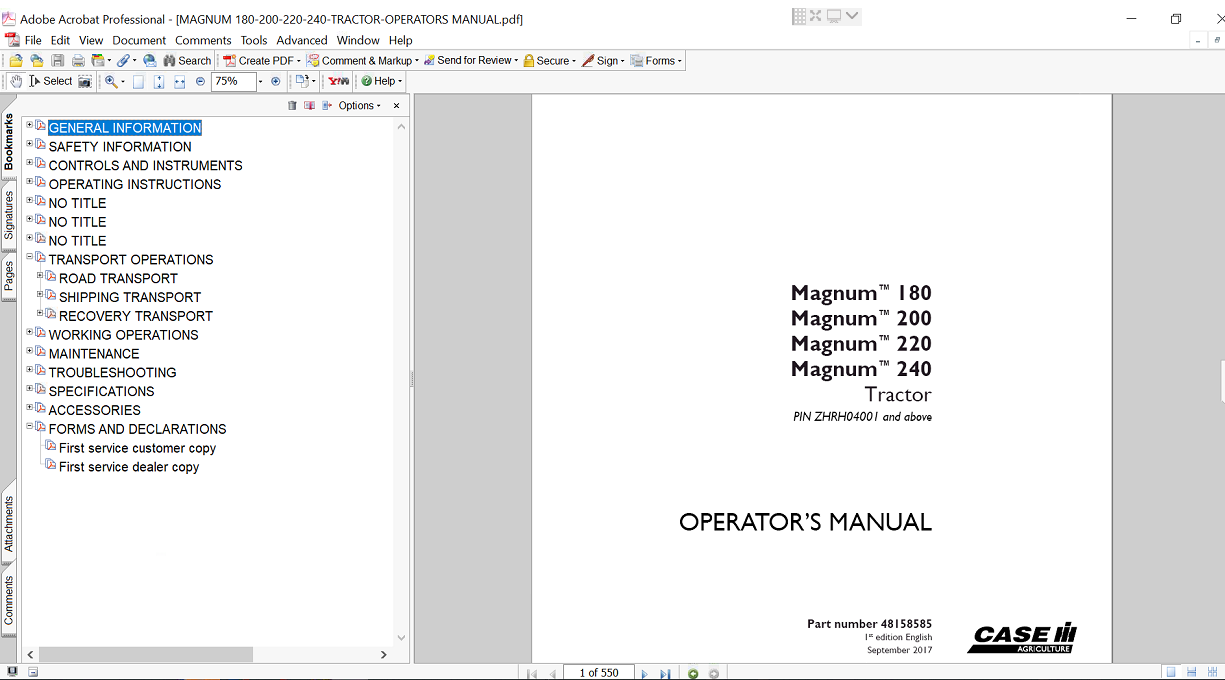Click the page number input field
The image size is (1225, 680).
click(x=598, y=673)
